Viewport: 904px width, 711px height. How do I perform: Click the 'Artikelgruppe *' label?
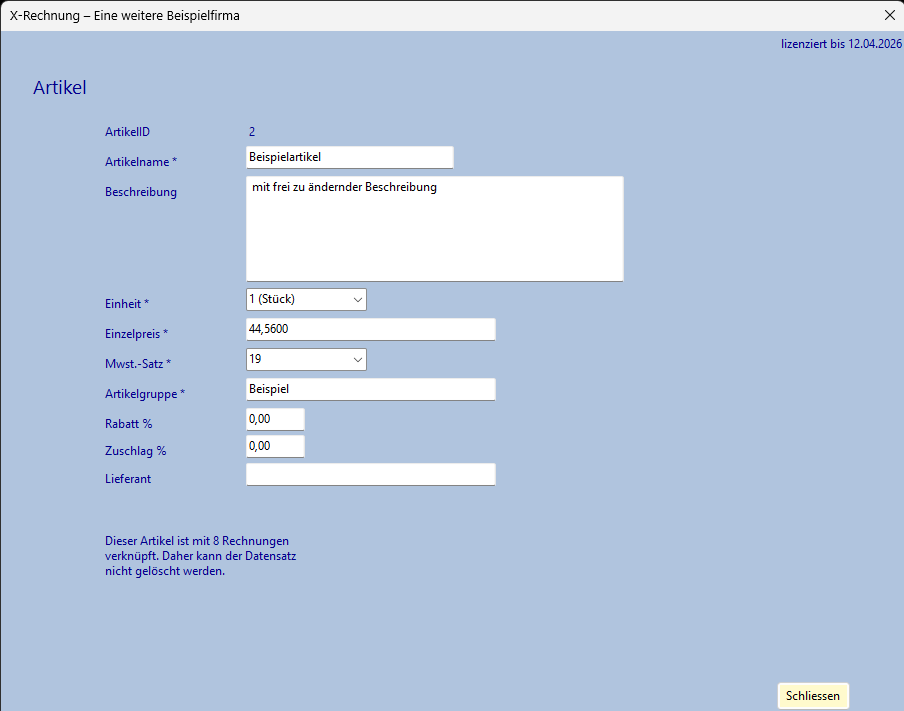click(x=145, y=394)
